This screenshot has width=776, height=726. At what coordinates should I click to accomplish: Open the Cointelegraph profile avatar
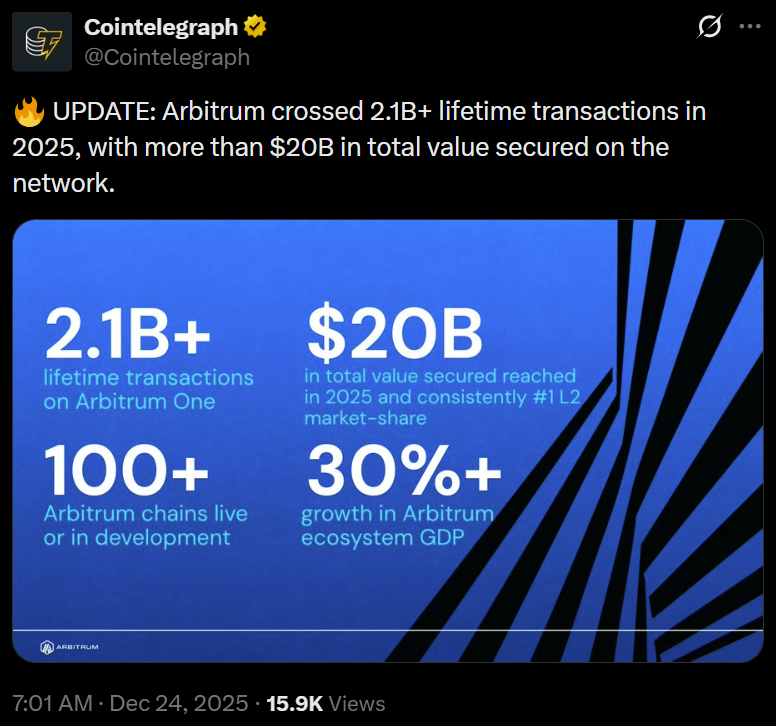point(42,42)
